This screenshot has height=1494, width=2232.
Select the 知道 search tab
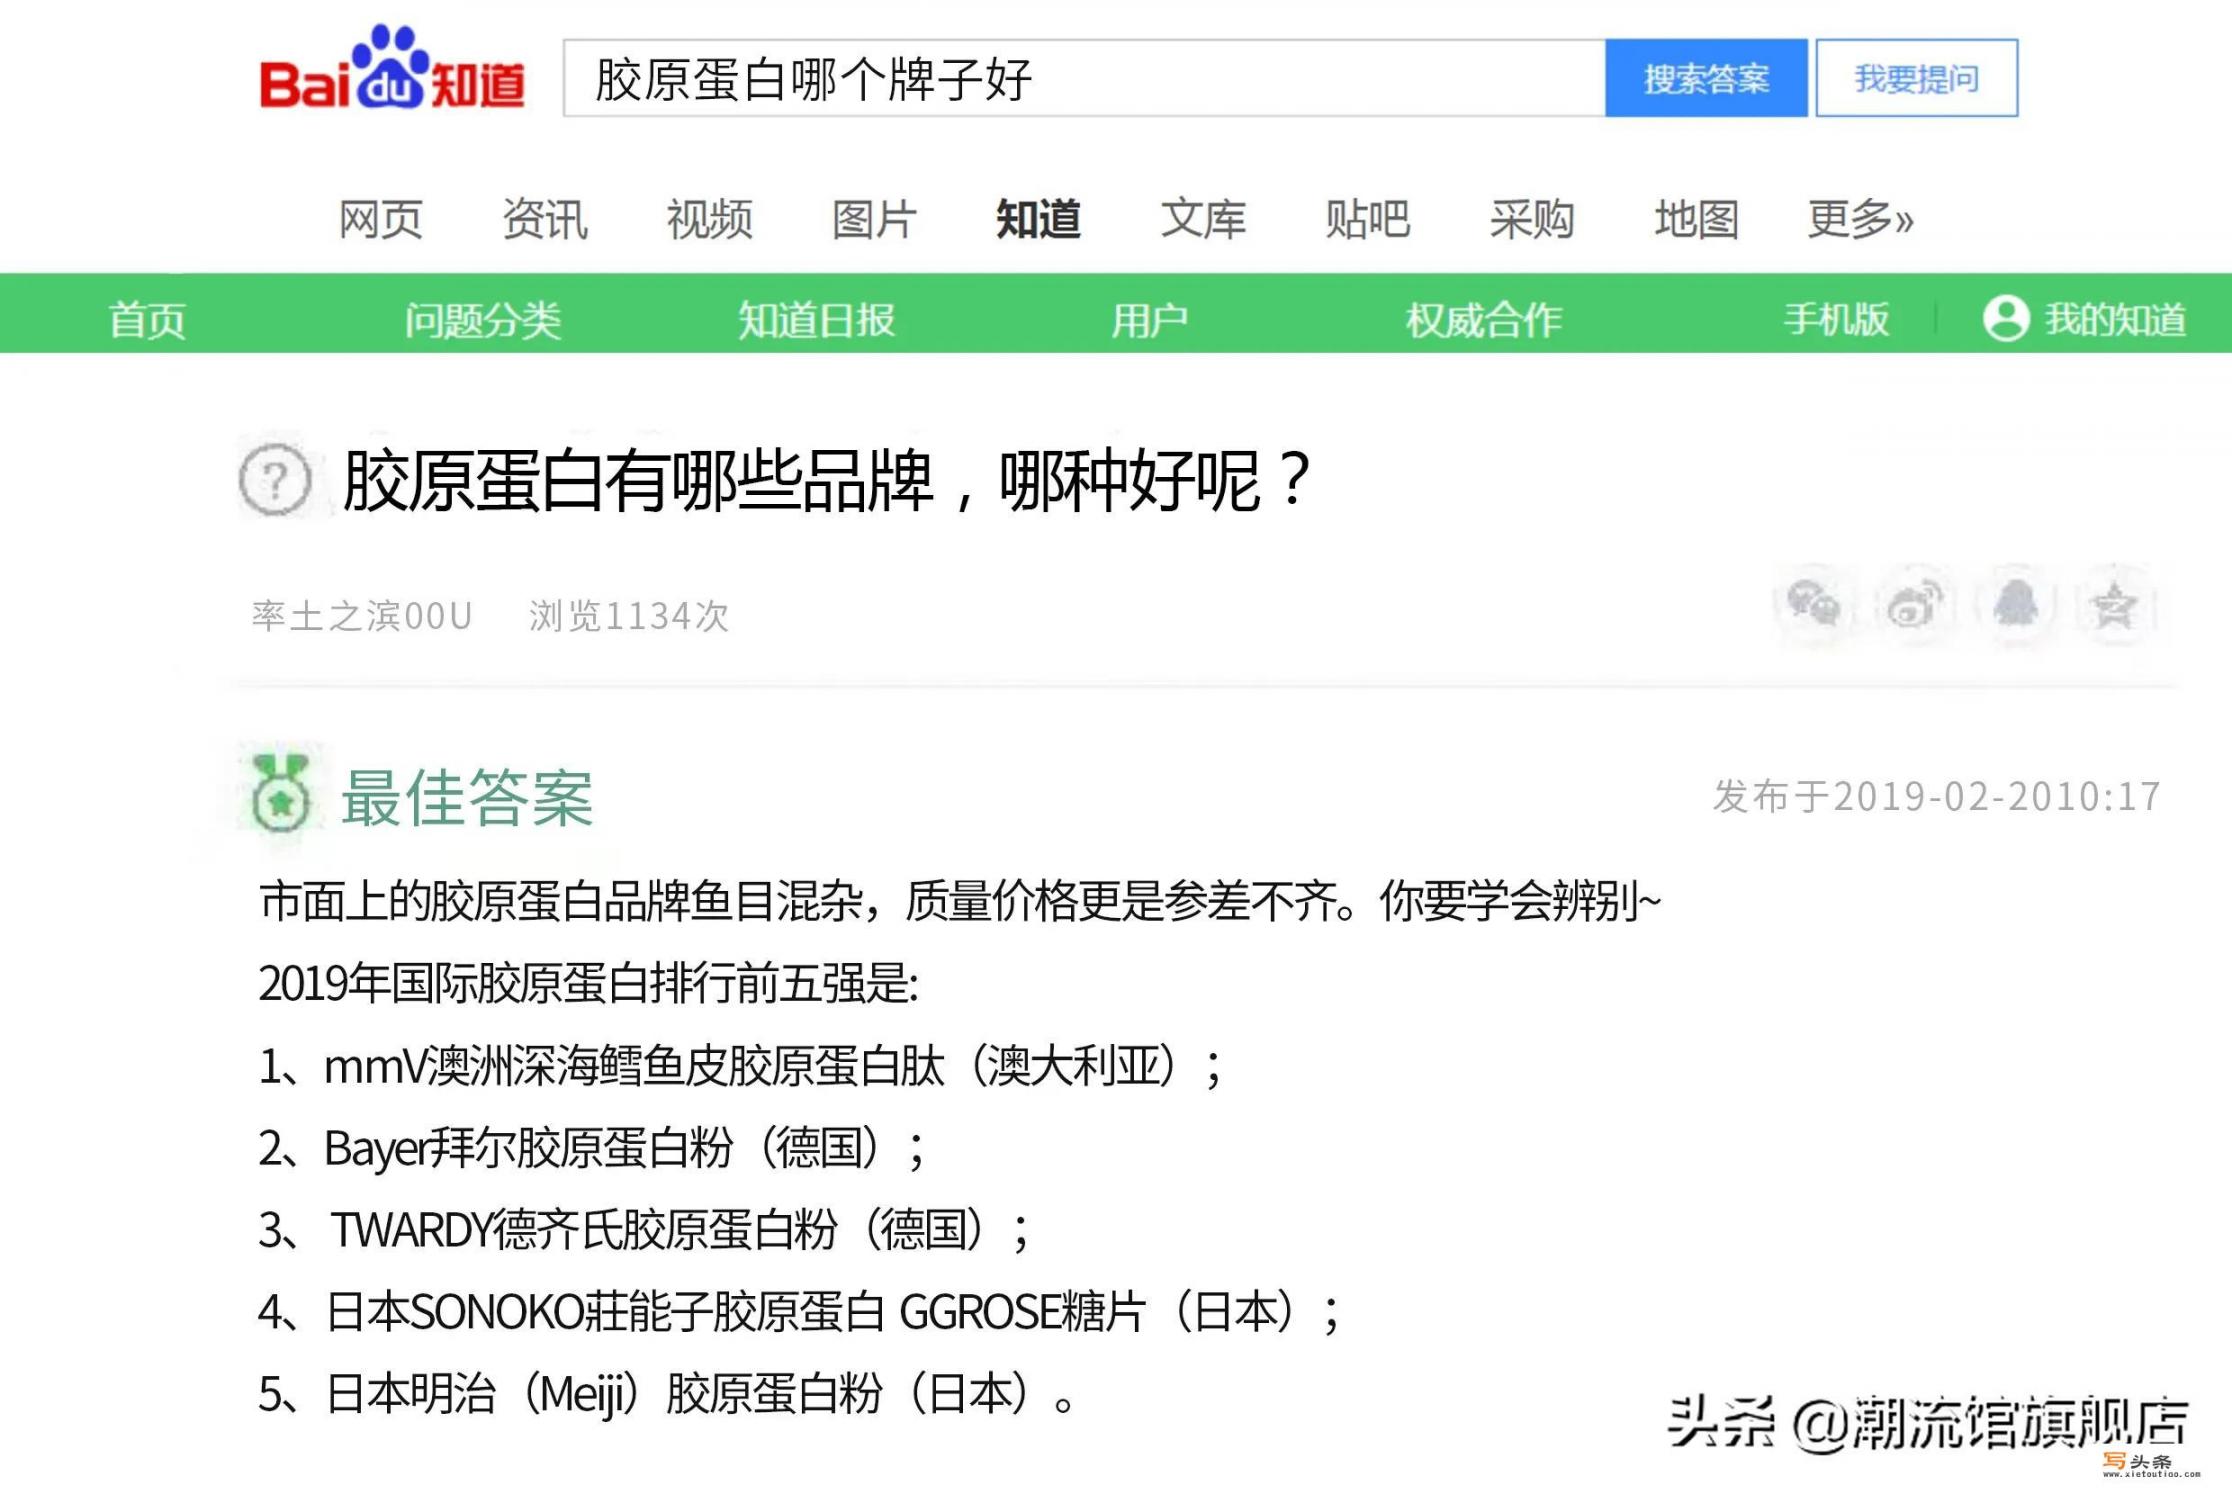point(1038,219)
